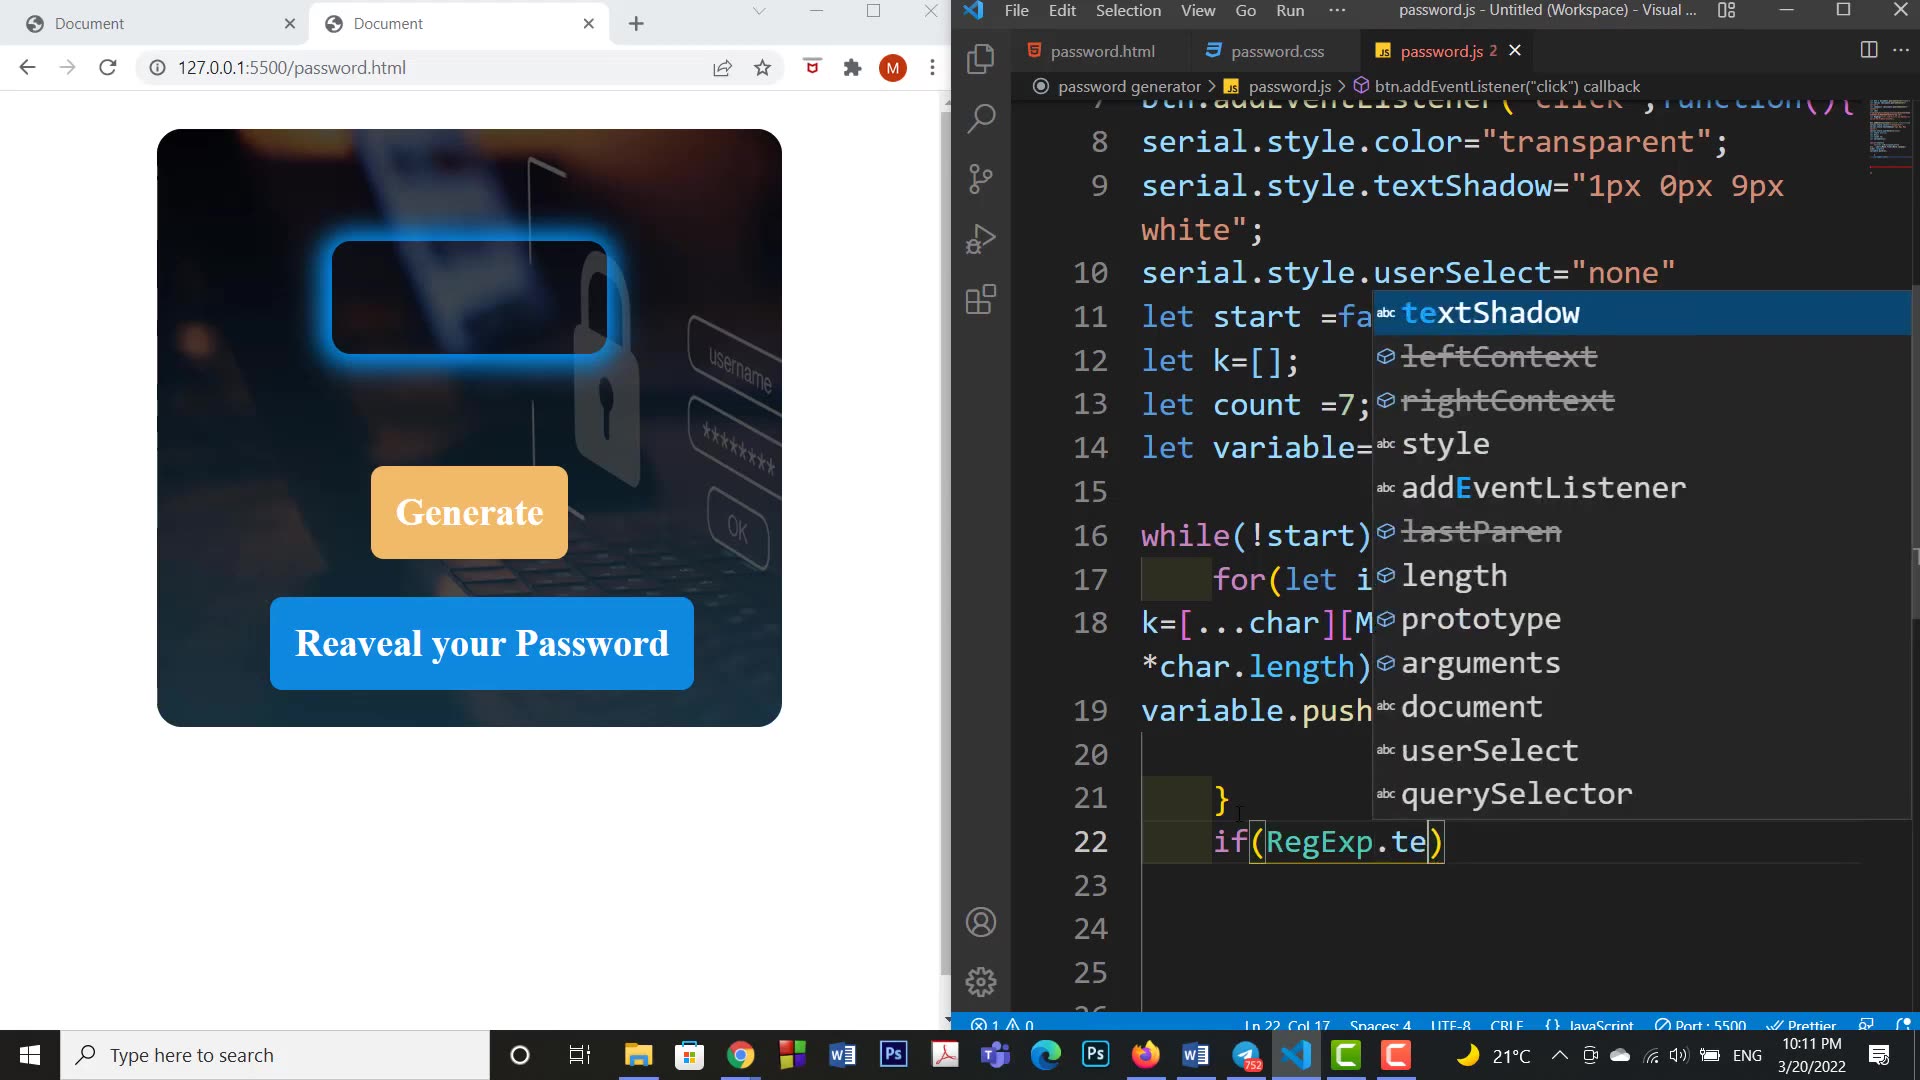Select the addEventListener suggestion
The width and height of the screenshot is (1920, 1080).
[1543, 488]
